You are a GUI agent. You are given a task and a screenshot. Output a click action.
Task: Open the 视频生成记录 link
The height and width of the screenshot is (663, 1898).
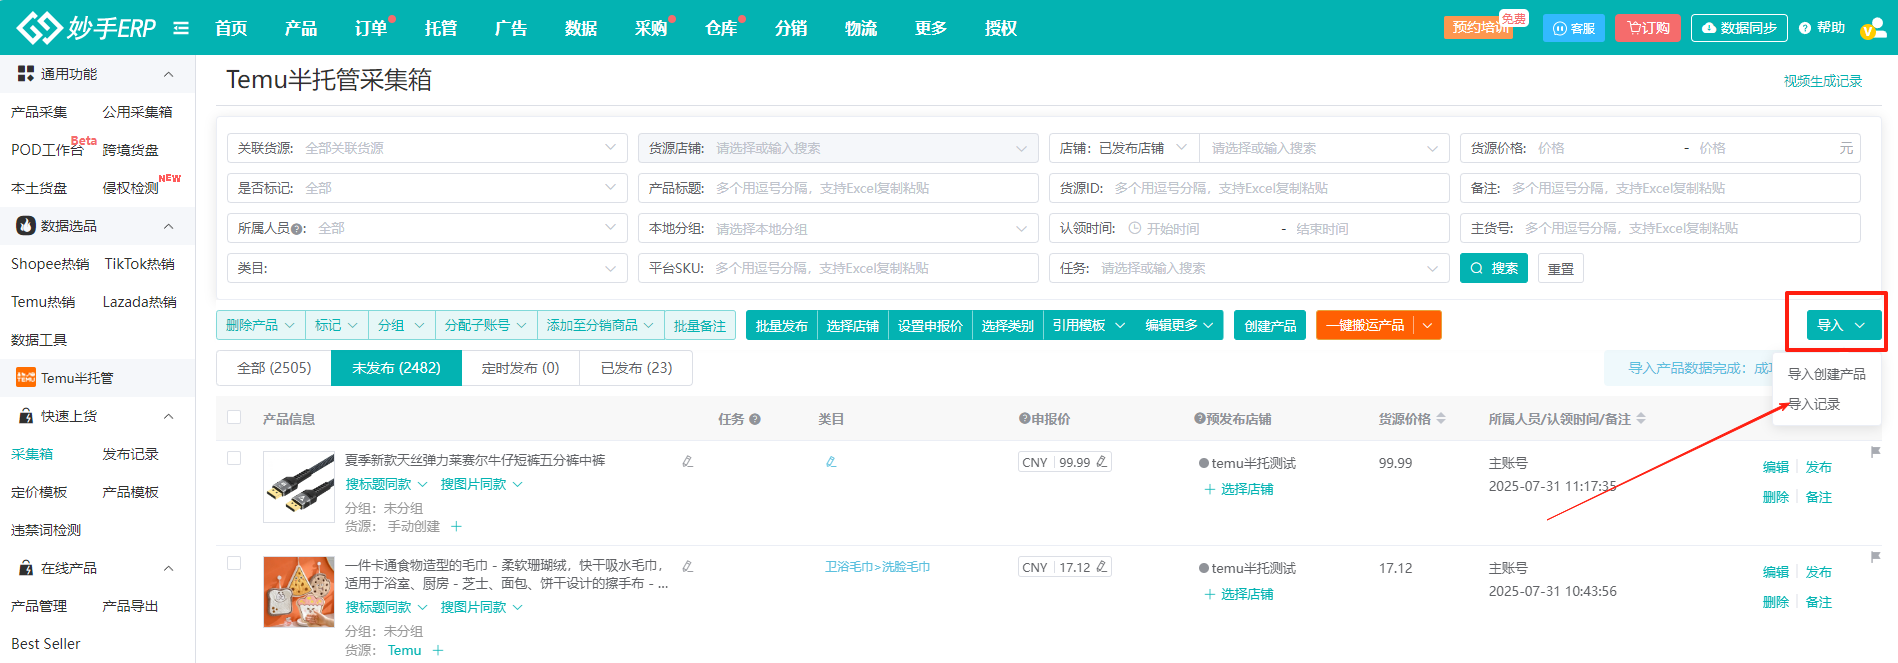pos(1823,81)
